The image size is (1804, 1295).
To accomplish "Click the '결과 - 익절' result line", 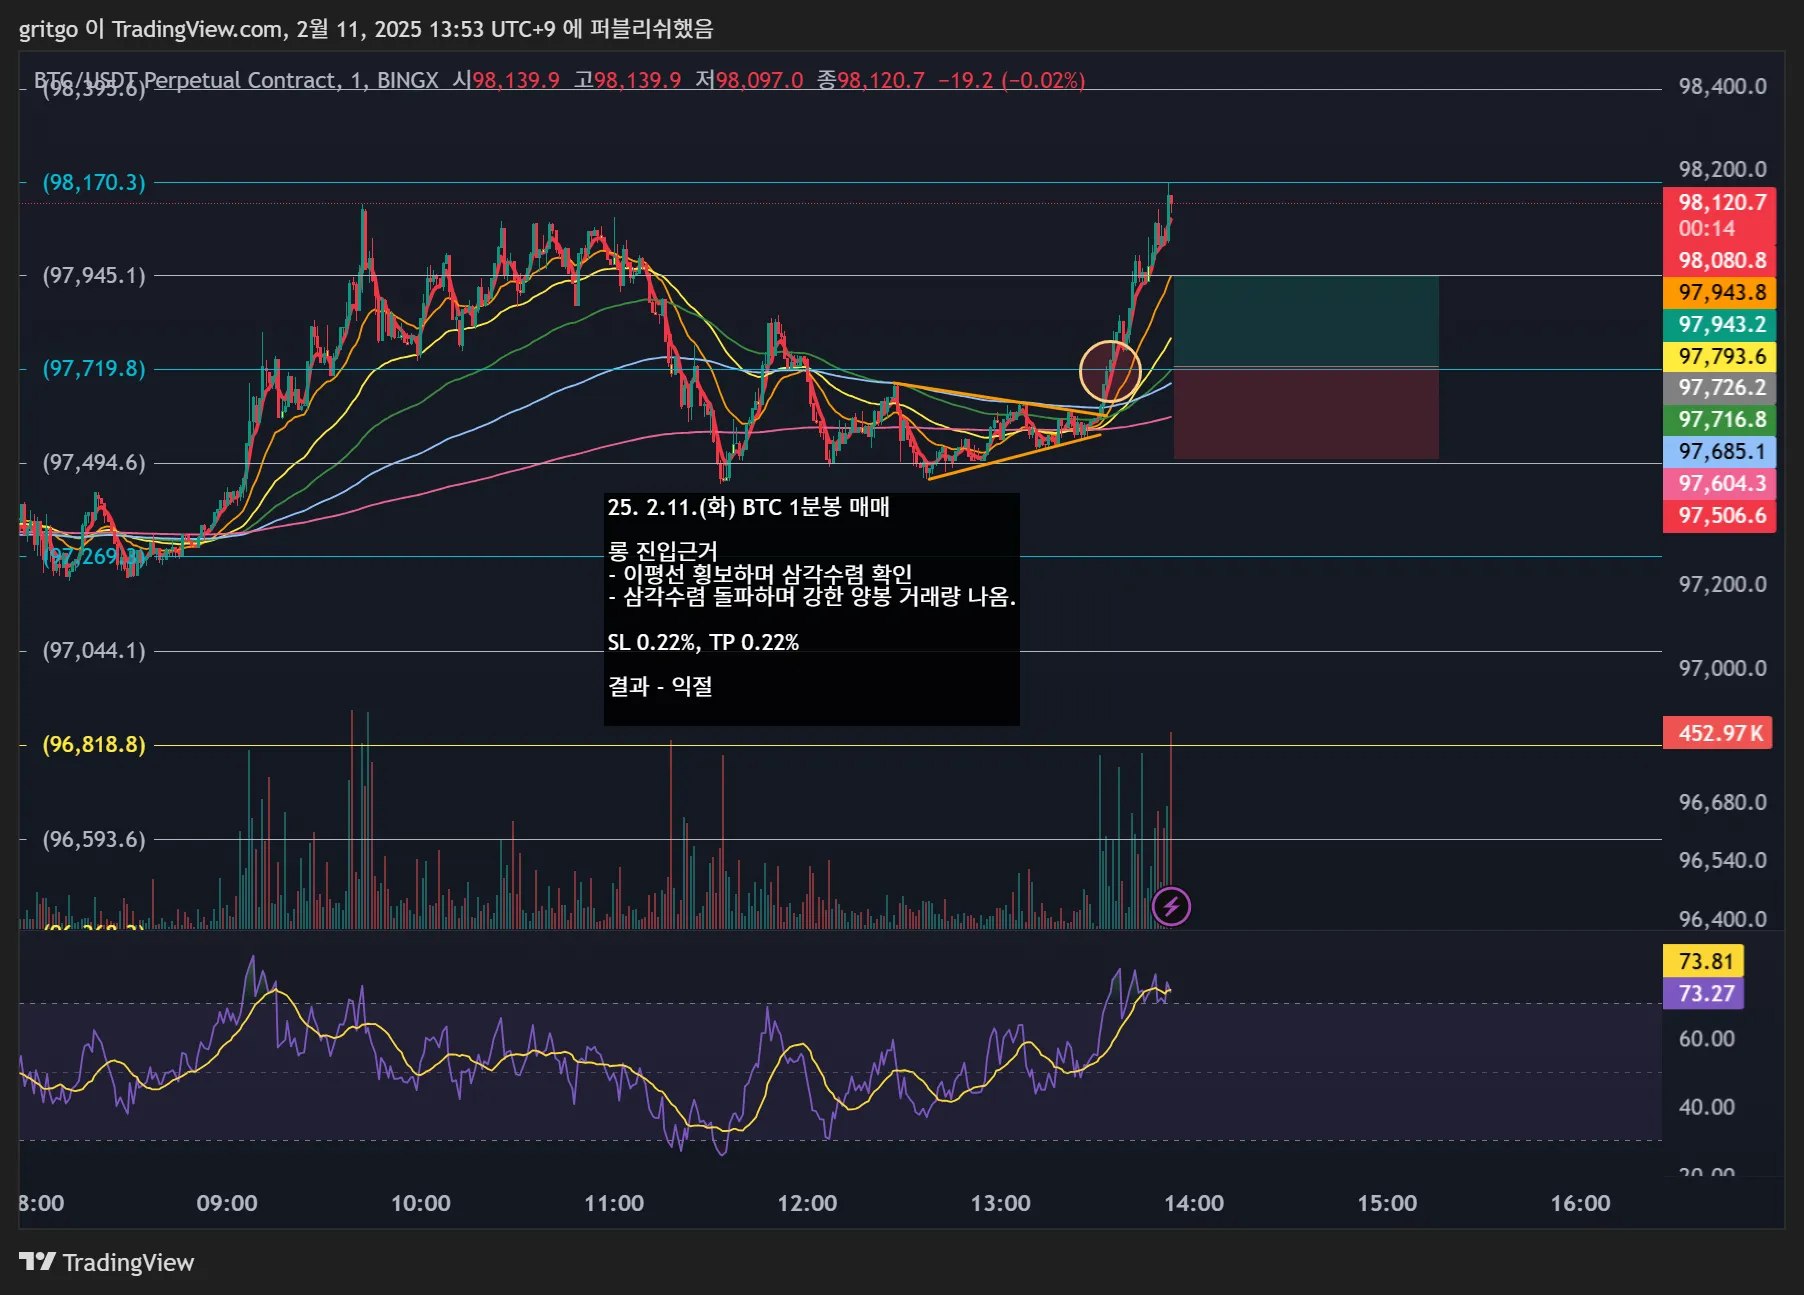I will (660, 686).
